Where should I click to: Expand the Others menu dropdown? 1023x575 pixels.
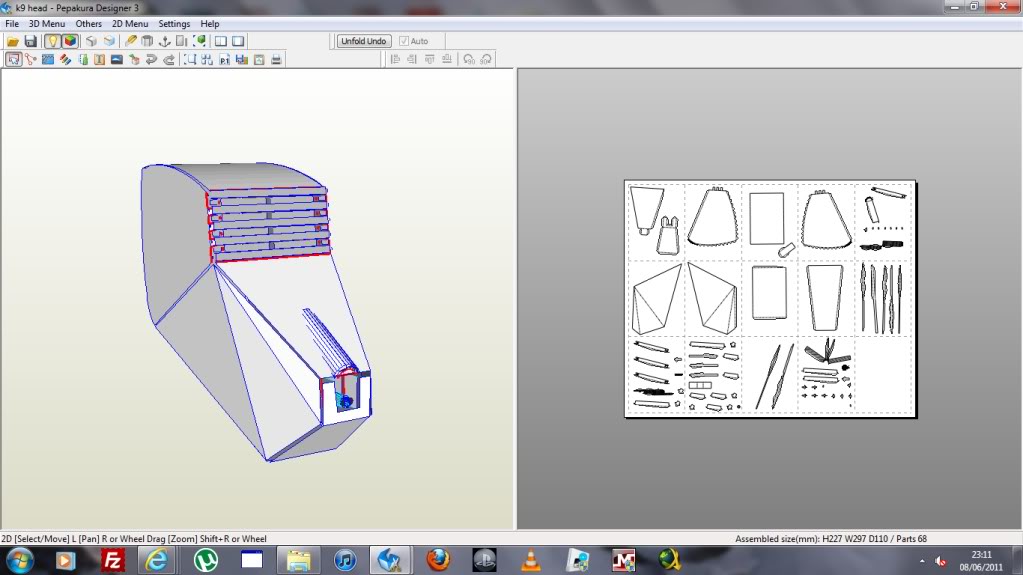pyautogui.click(x=89, y=23)
